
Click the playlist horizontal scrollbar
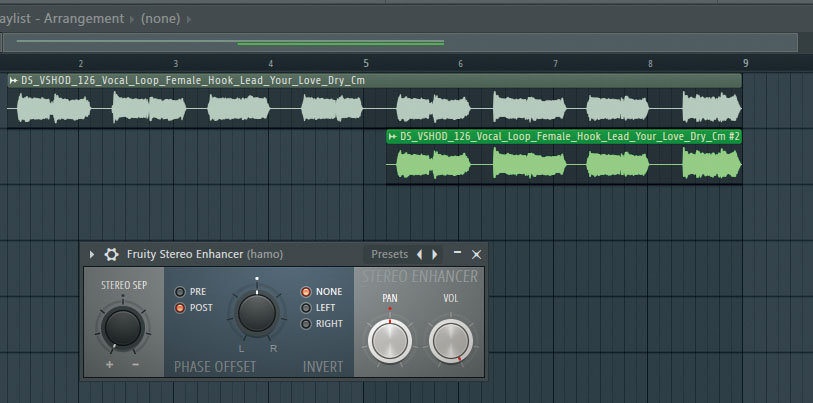pyautogui.click(x=400, y=43)
